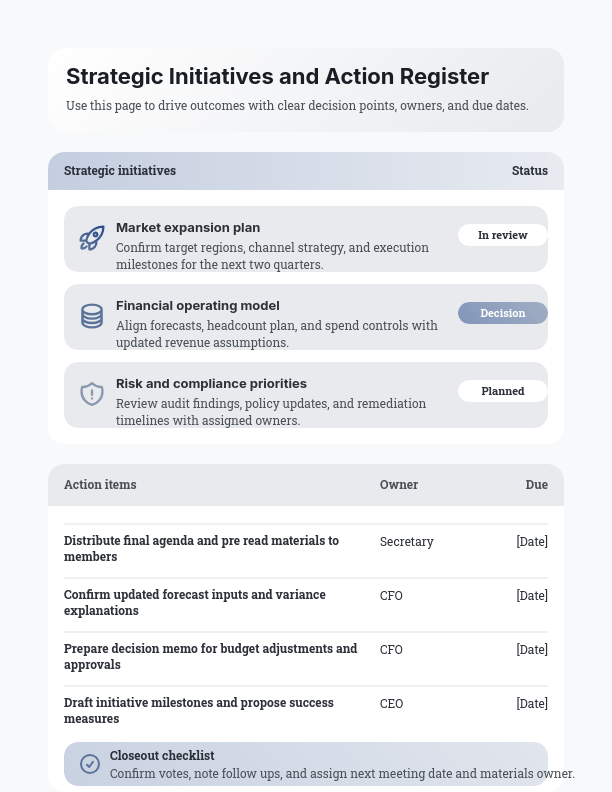Click the date for forecast inputs task
Screen dimensions: 612x792
pyautogui.click(x=532, y=596)
